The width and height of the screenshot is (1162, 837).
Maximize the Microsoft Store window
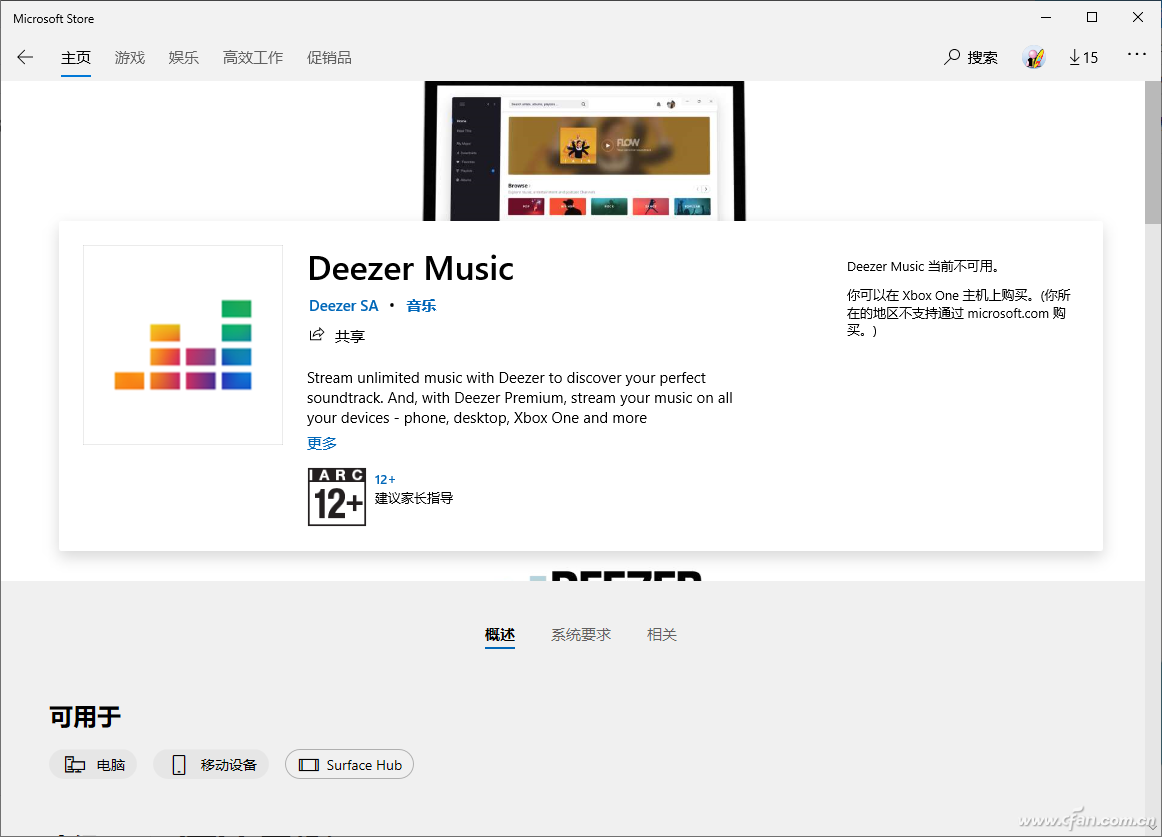(x=1092, y=17)
